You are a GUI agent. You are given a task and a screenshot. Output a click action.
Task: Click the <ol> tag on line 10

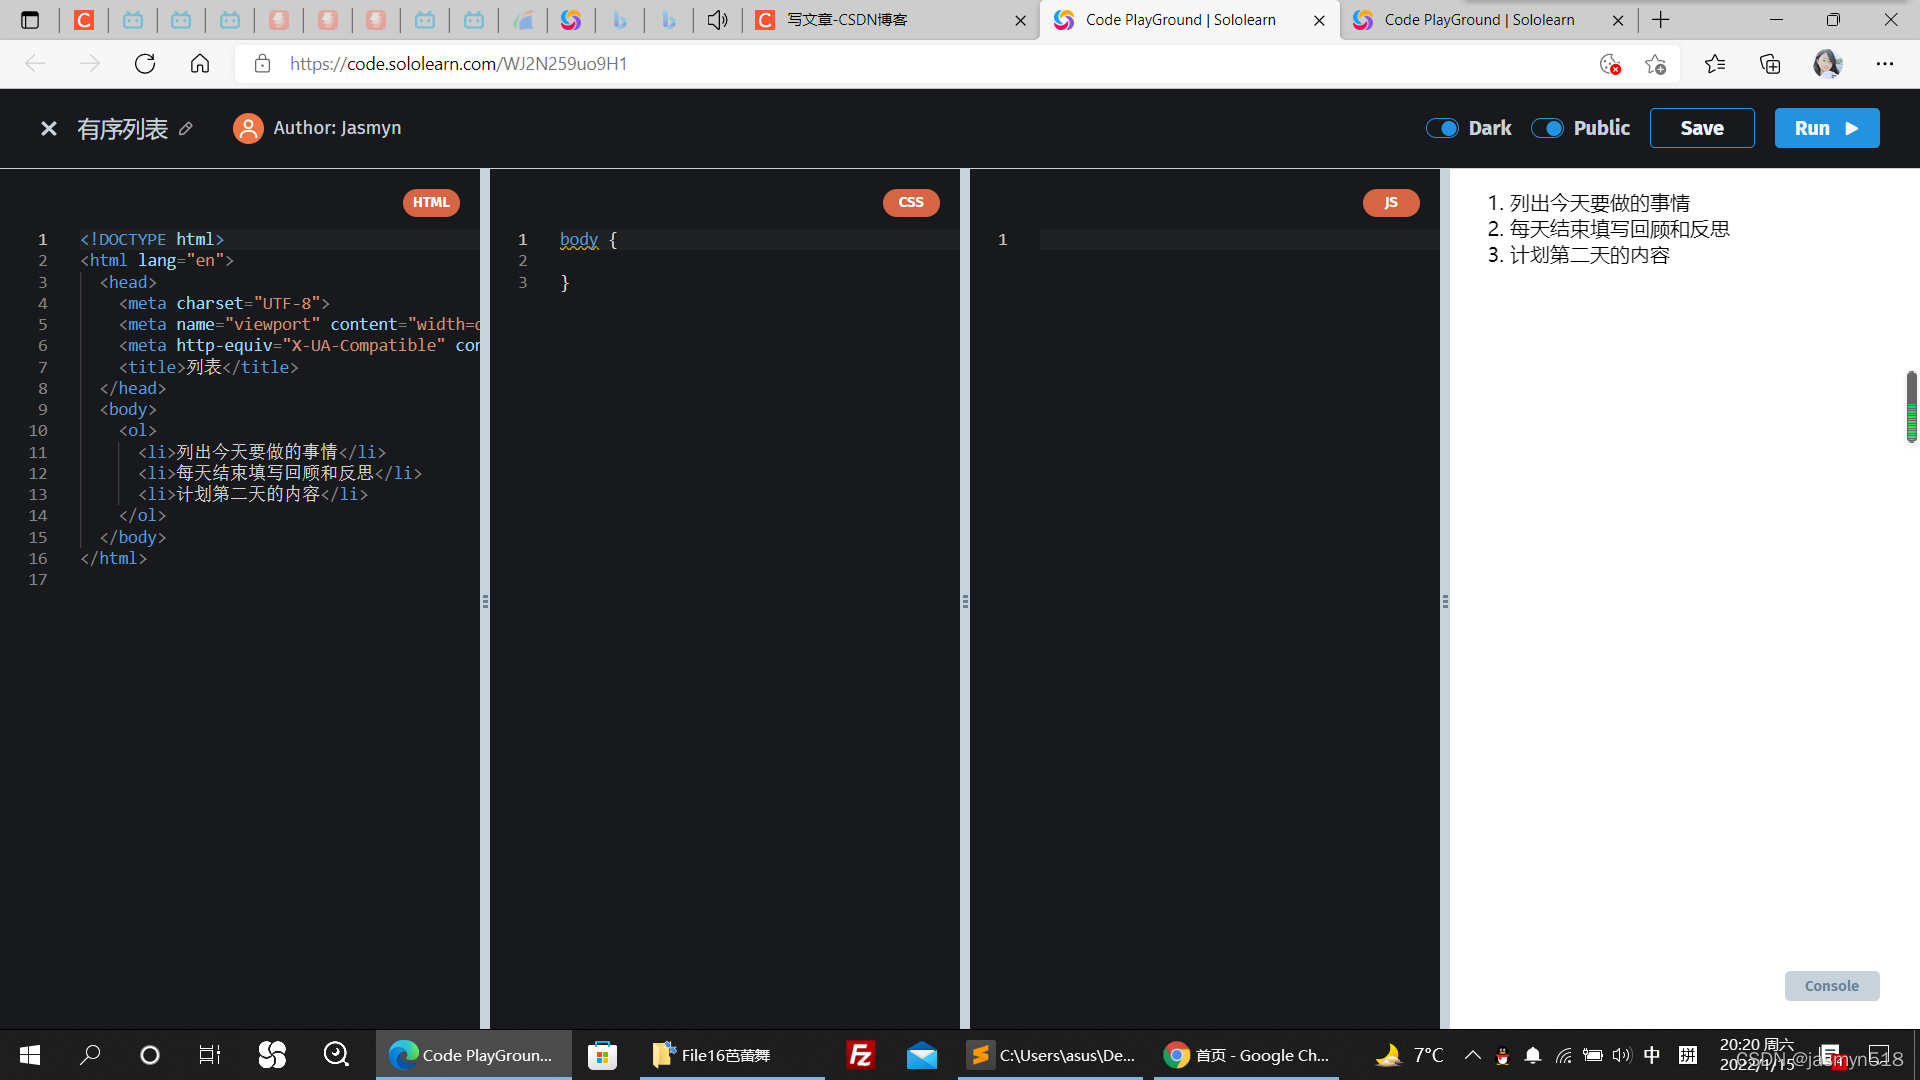138,431
